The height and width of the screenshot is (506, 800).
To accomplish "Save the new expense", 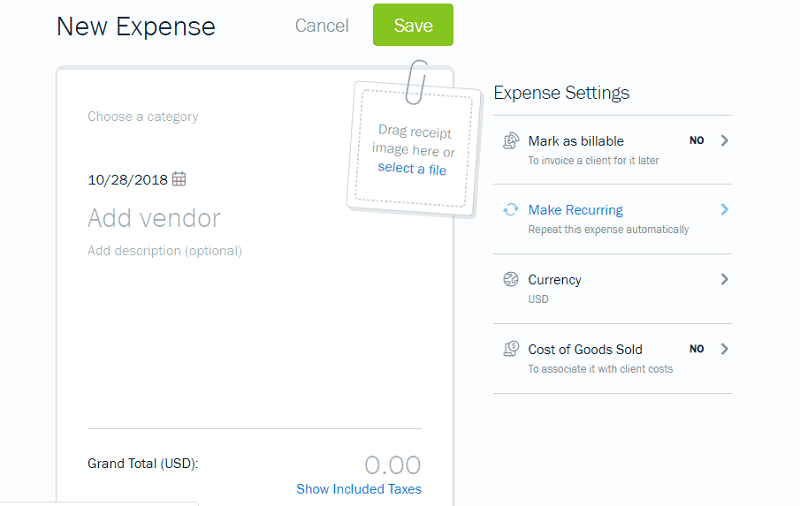I will pos(413,25).
